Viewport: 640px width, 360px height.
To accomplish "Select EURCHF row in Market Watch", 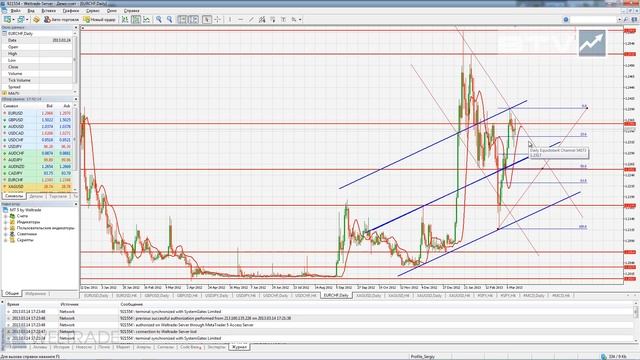I will tap(37, 180).
